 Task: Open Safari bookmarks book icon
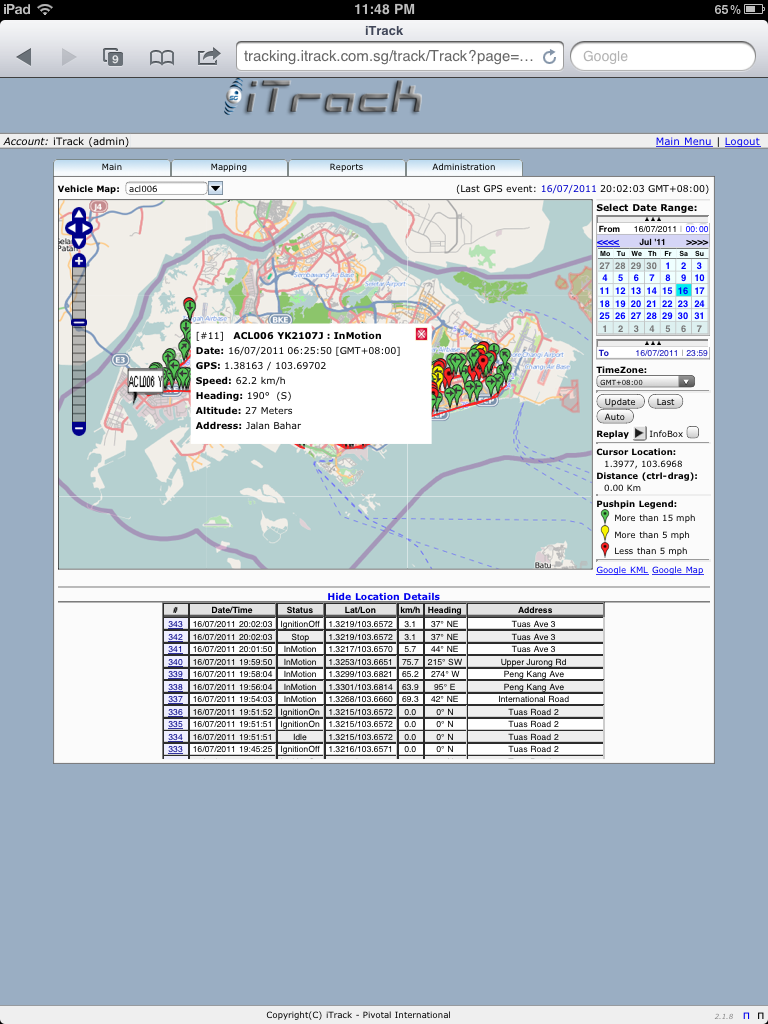(x=162, y=57)
